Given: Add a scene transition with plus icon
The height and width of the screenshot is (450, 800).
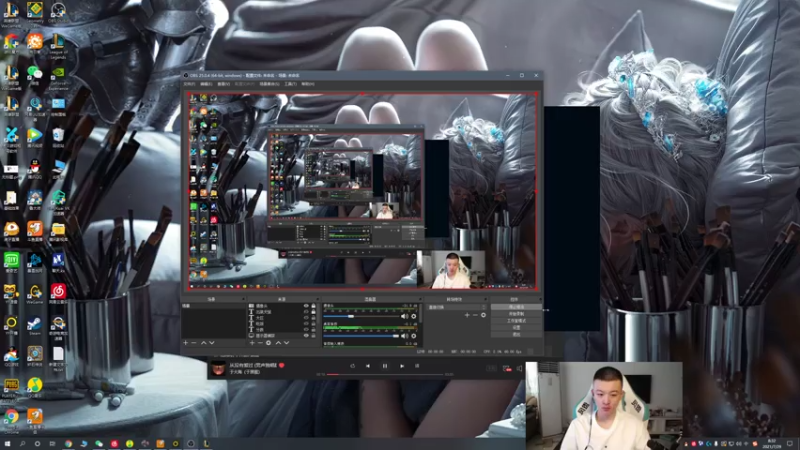Looking at the screenshot, I should tap(467, 315).
